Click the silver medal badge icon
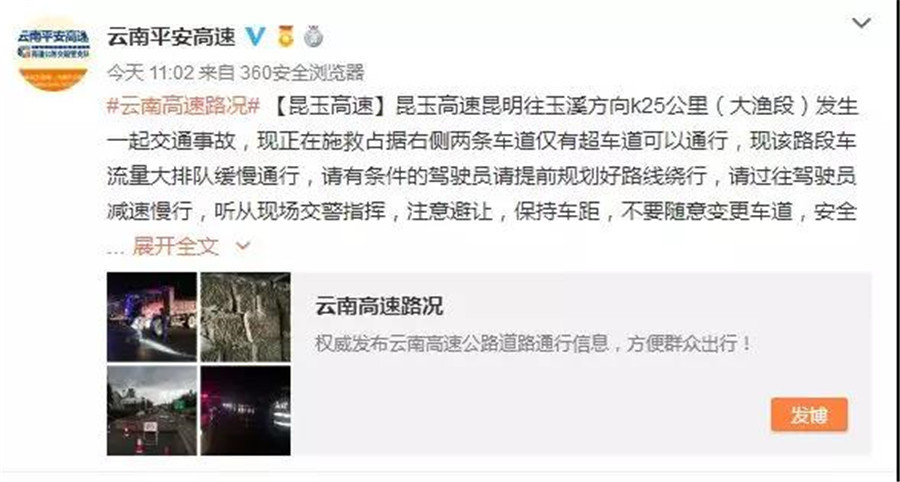The image size is (900, 482). (x=313, y=37)
